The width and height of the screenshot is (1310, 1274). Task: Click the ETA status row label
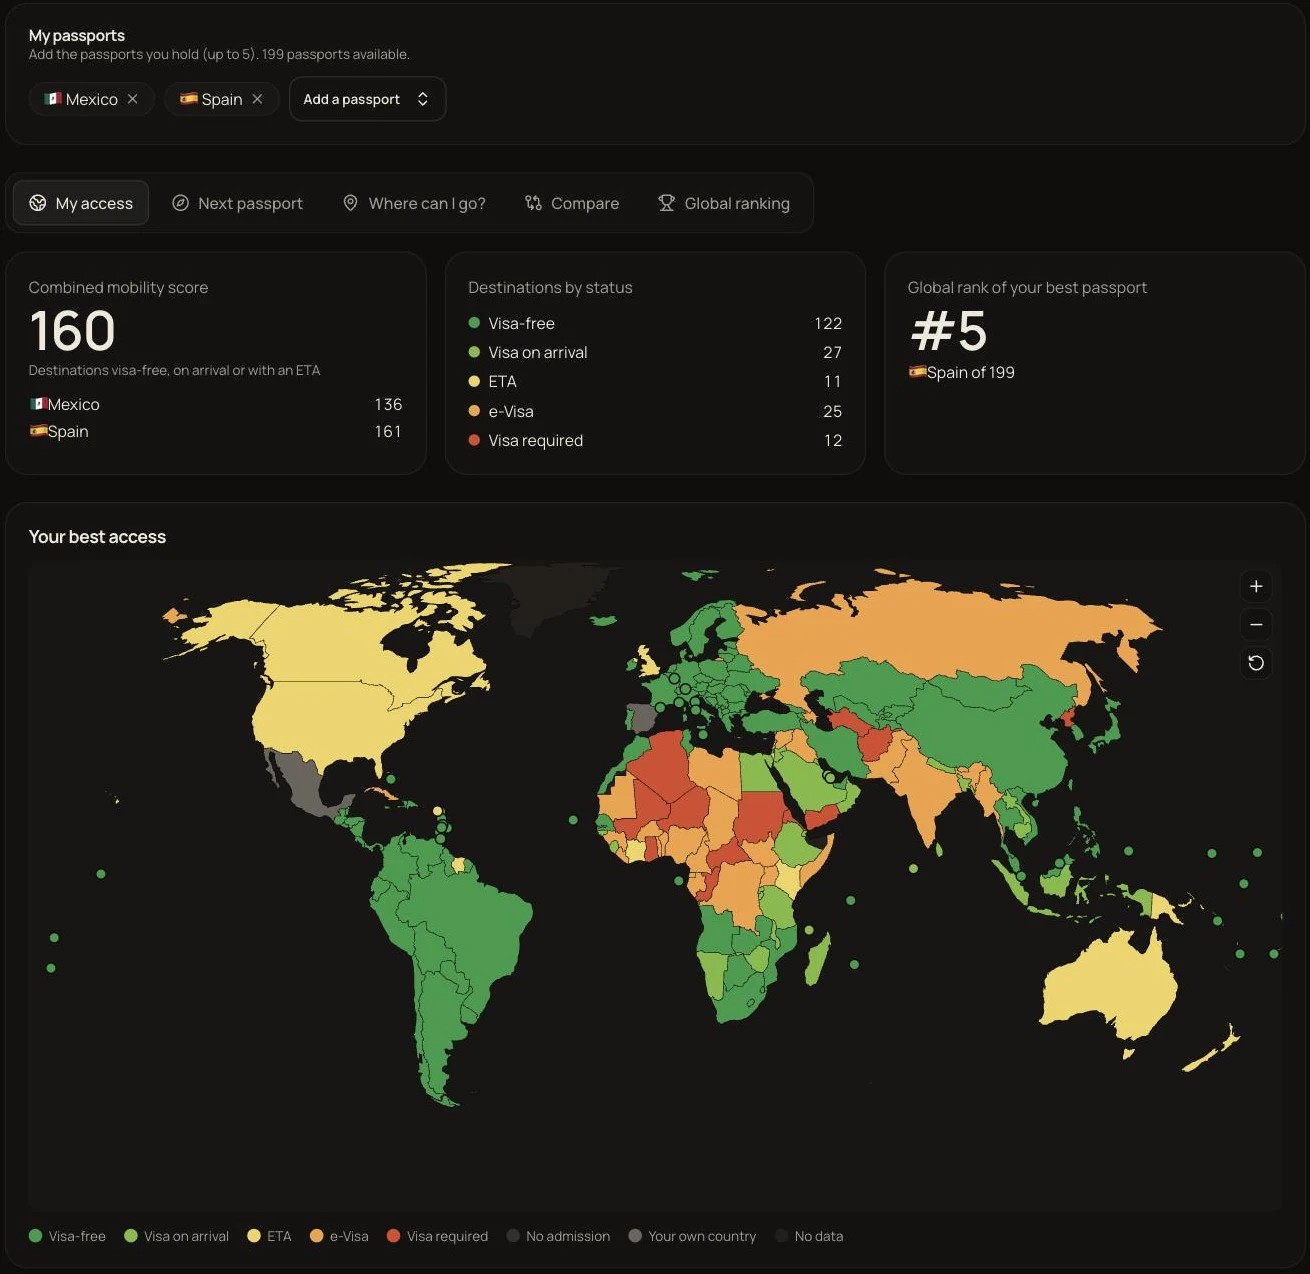502,381
